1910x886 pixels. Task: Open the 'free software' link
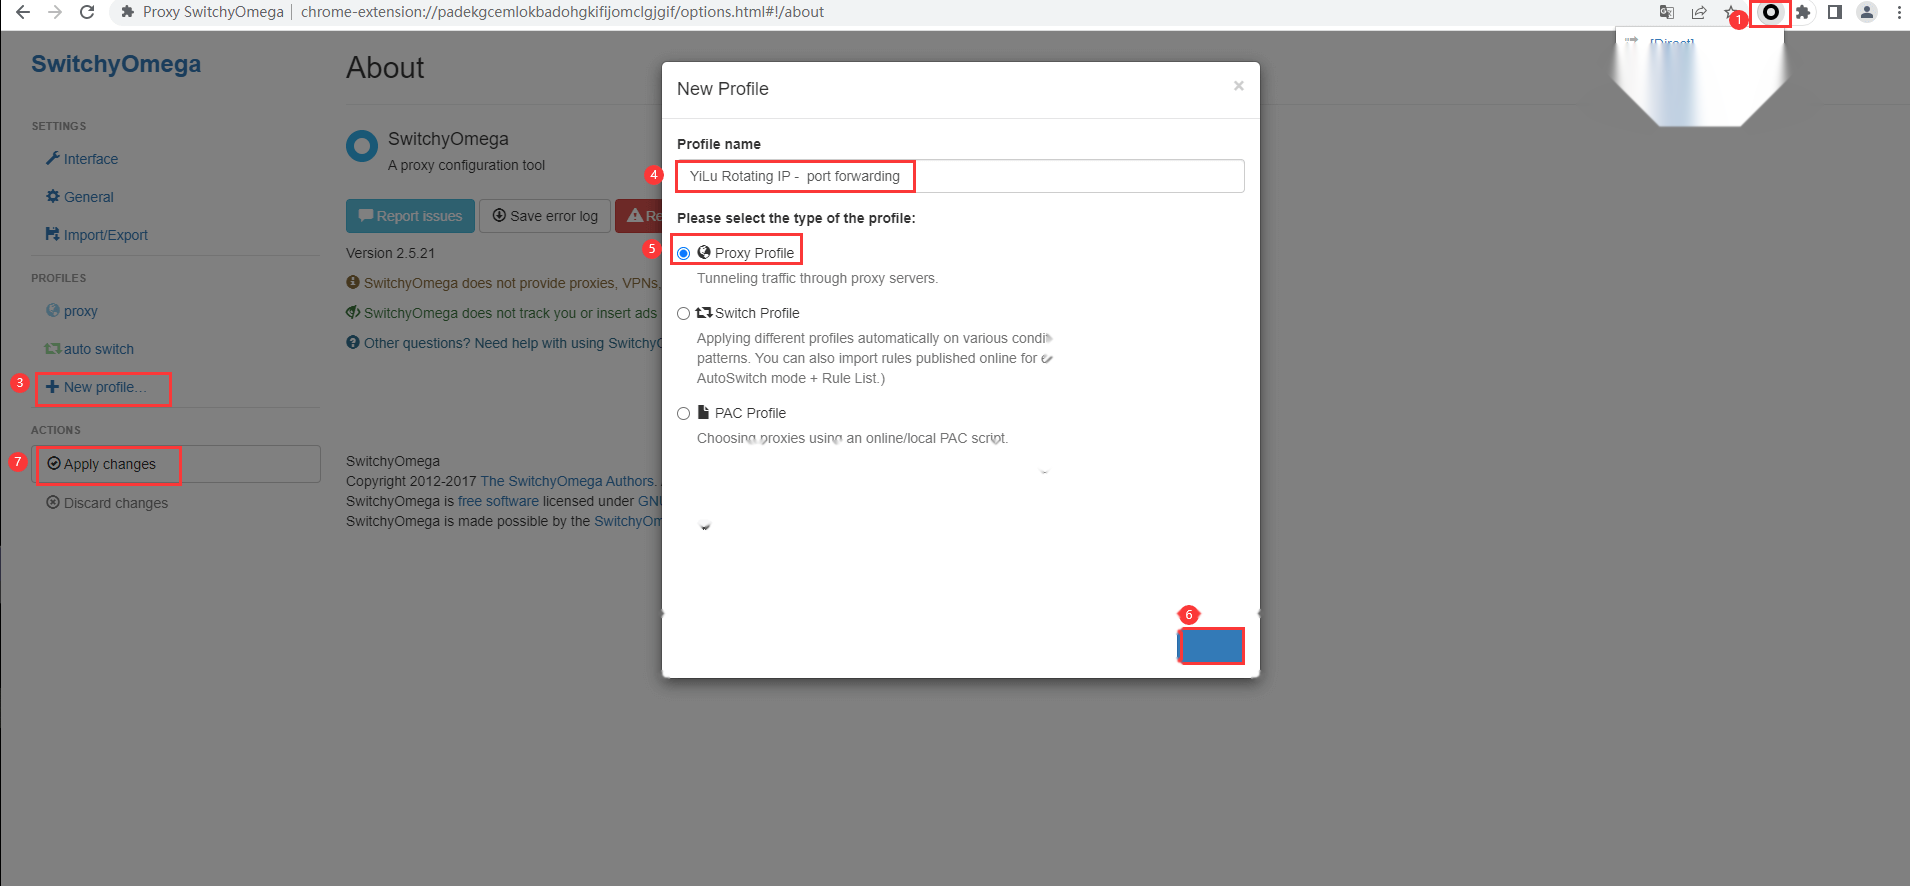pos(498,501)
